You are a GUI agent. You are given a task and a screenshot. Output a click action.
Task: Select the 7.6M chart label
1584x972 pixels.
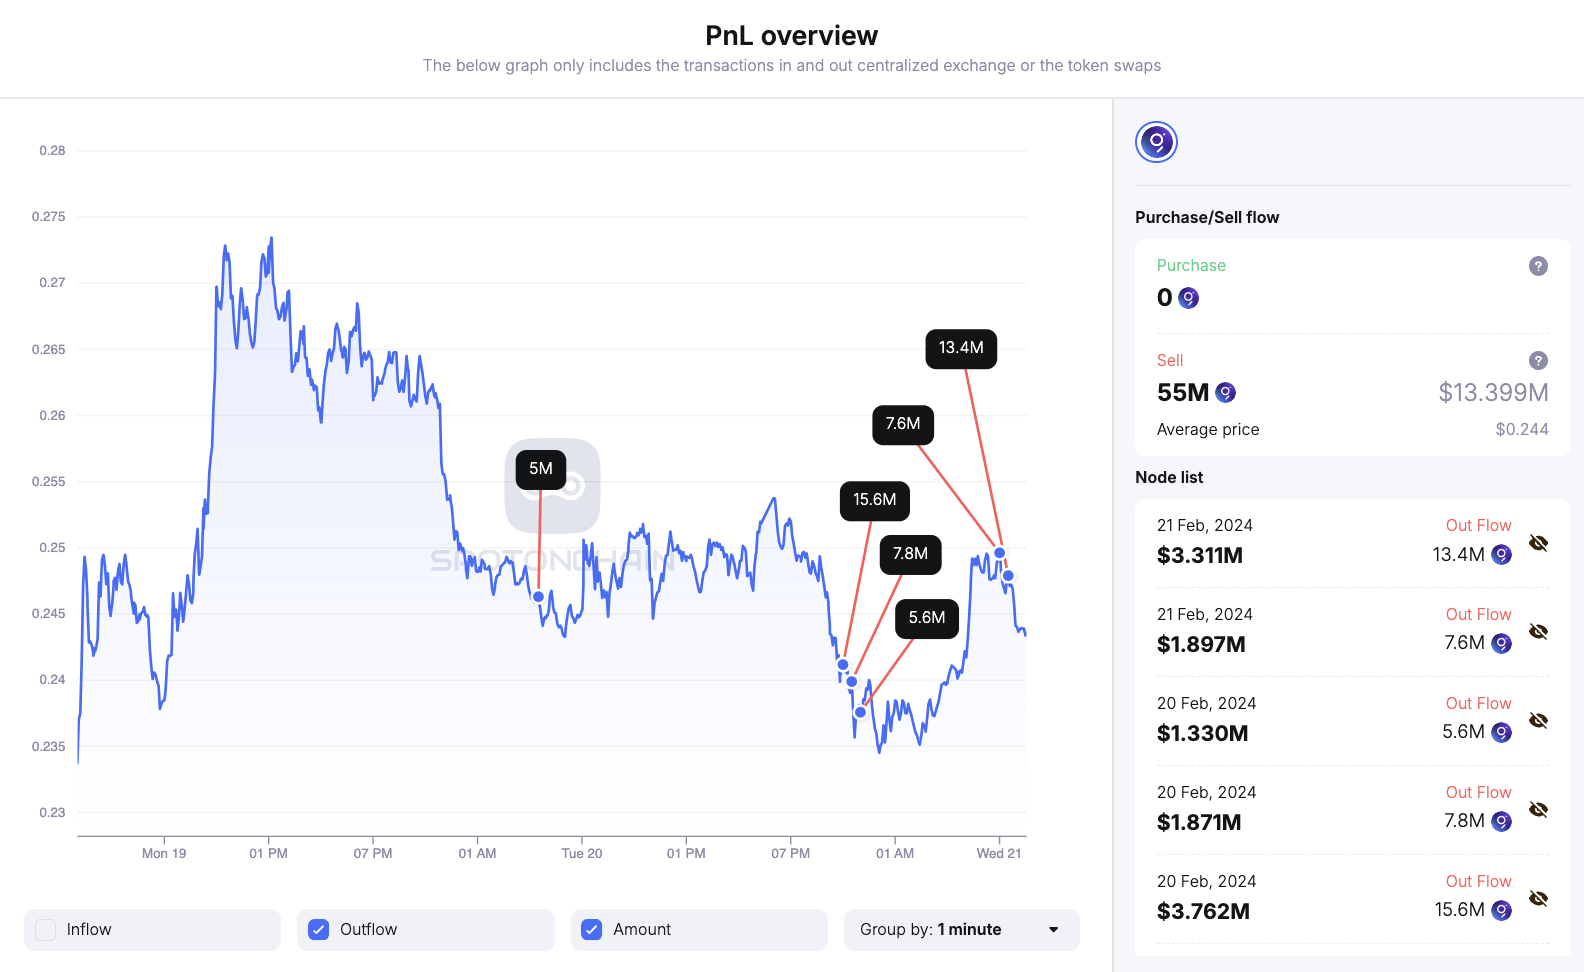(x=903, y=424)
